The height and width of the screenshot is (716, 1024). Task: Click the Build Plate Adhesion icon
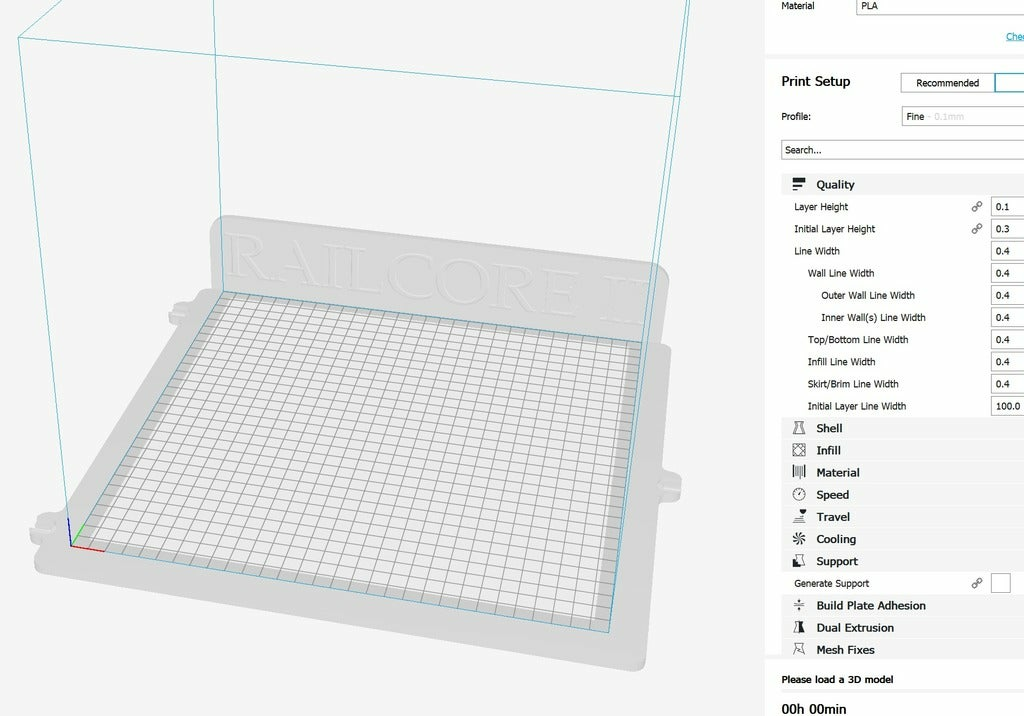(799, 606)
